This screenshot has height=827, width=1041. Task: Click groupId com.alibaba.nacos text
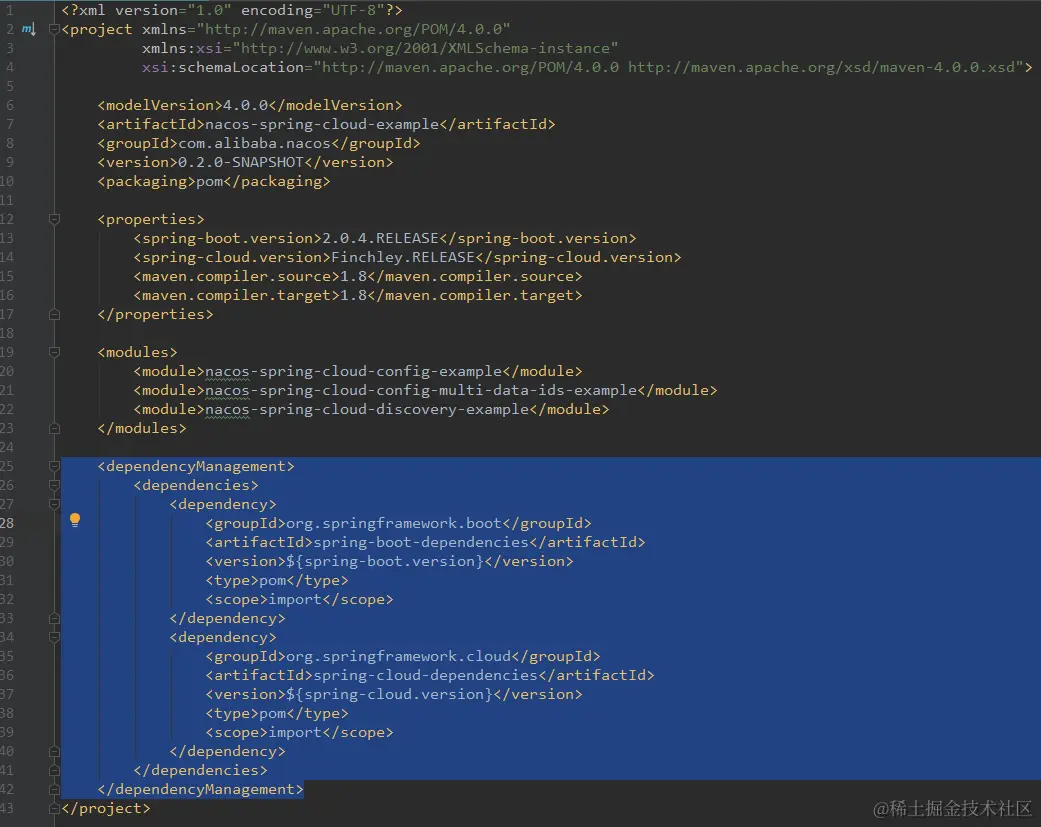pyautogui.click(x=254, y=143)
